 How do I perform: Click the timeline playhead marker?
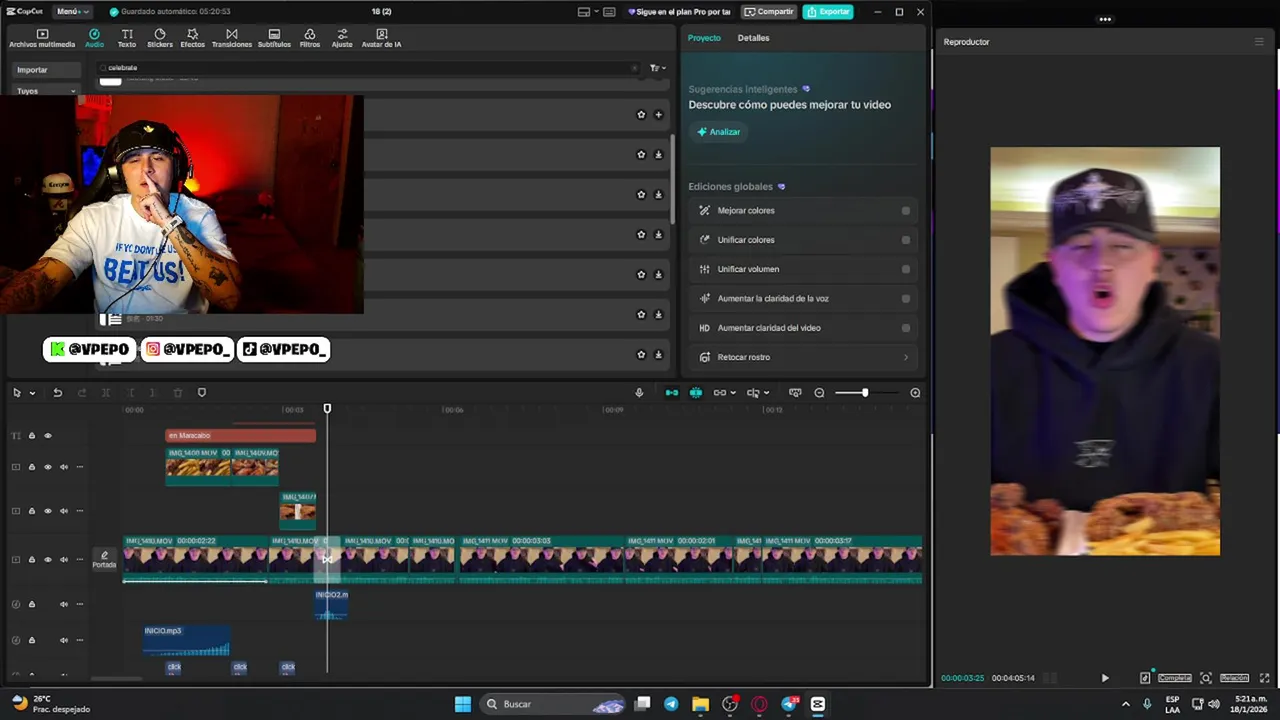(327, 409)
